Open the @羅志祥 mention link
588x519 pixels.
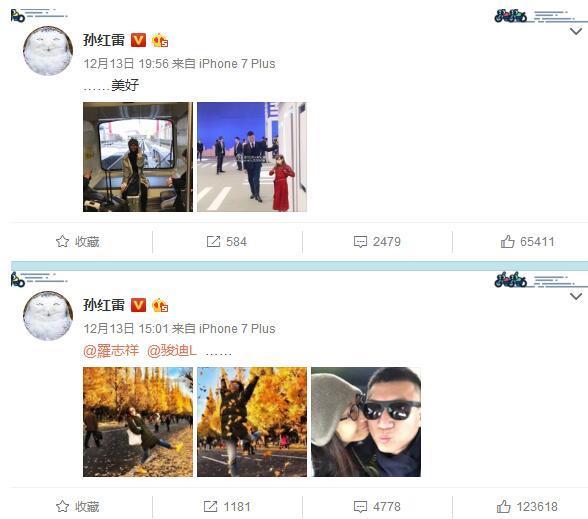[x=111, y=351]
